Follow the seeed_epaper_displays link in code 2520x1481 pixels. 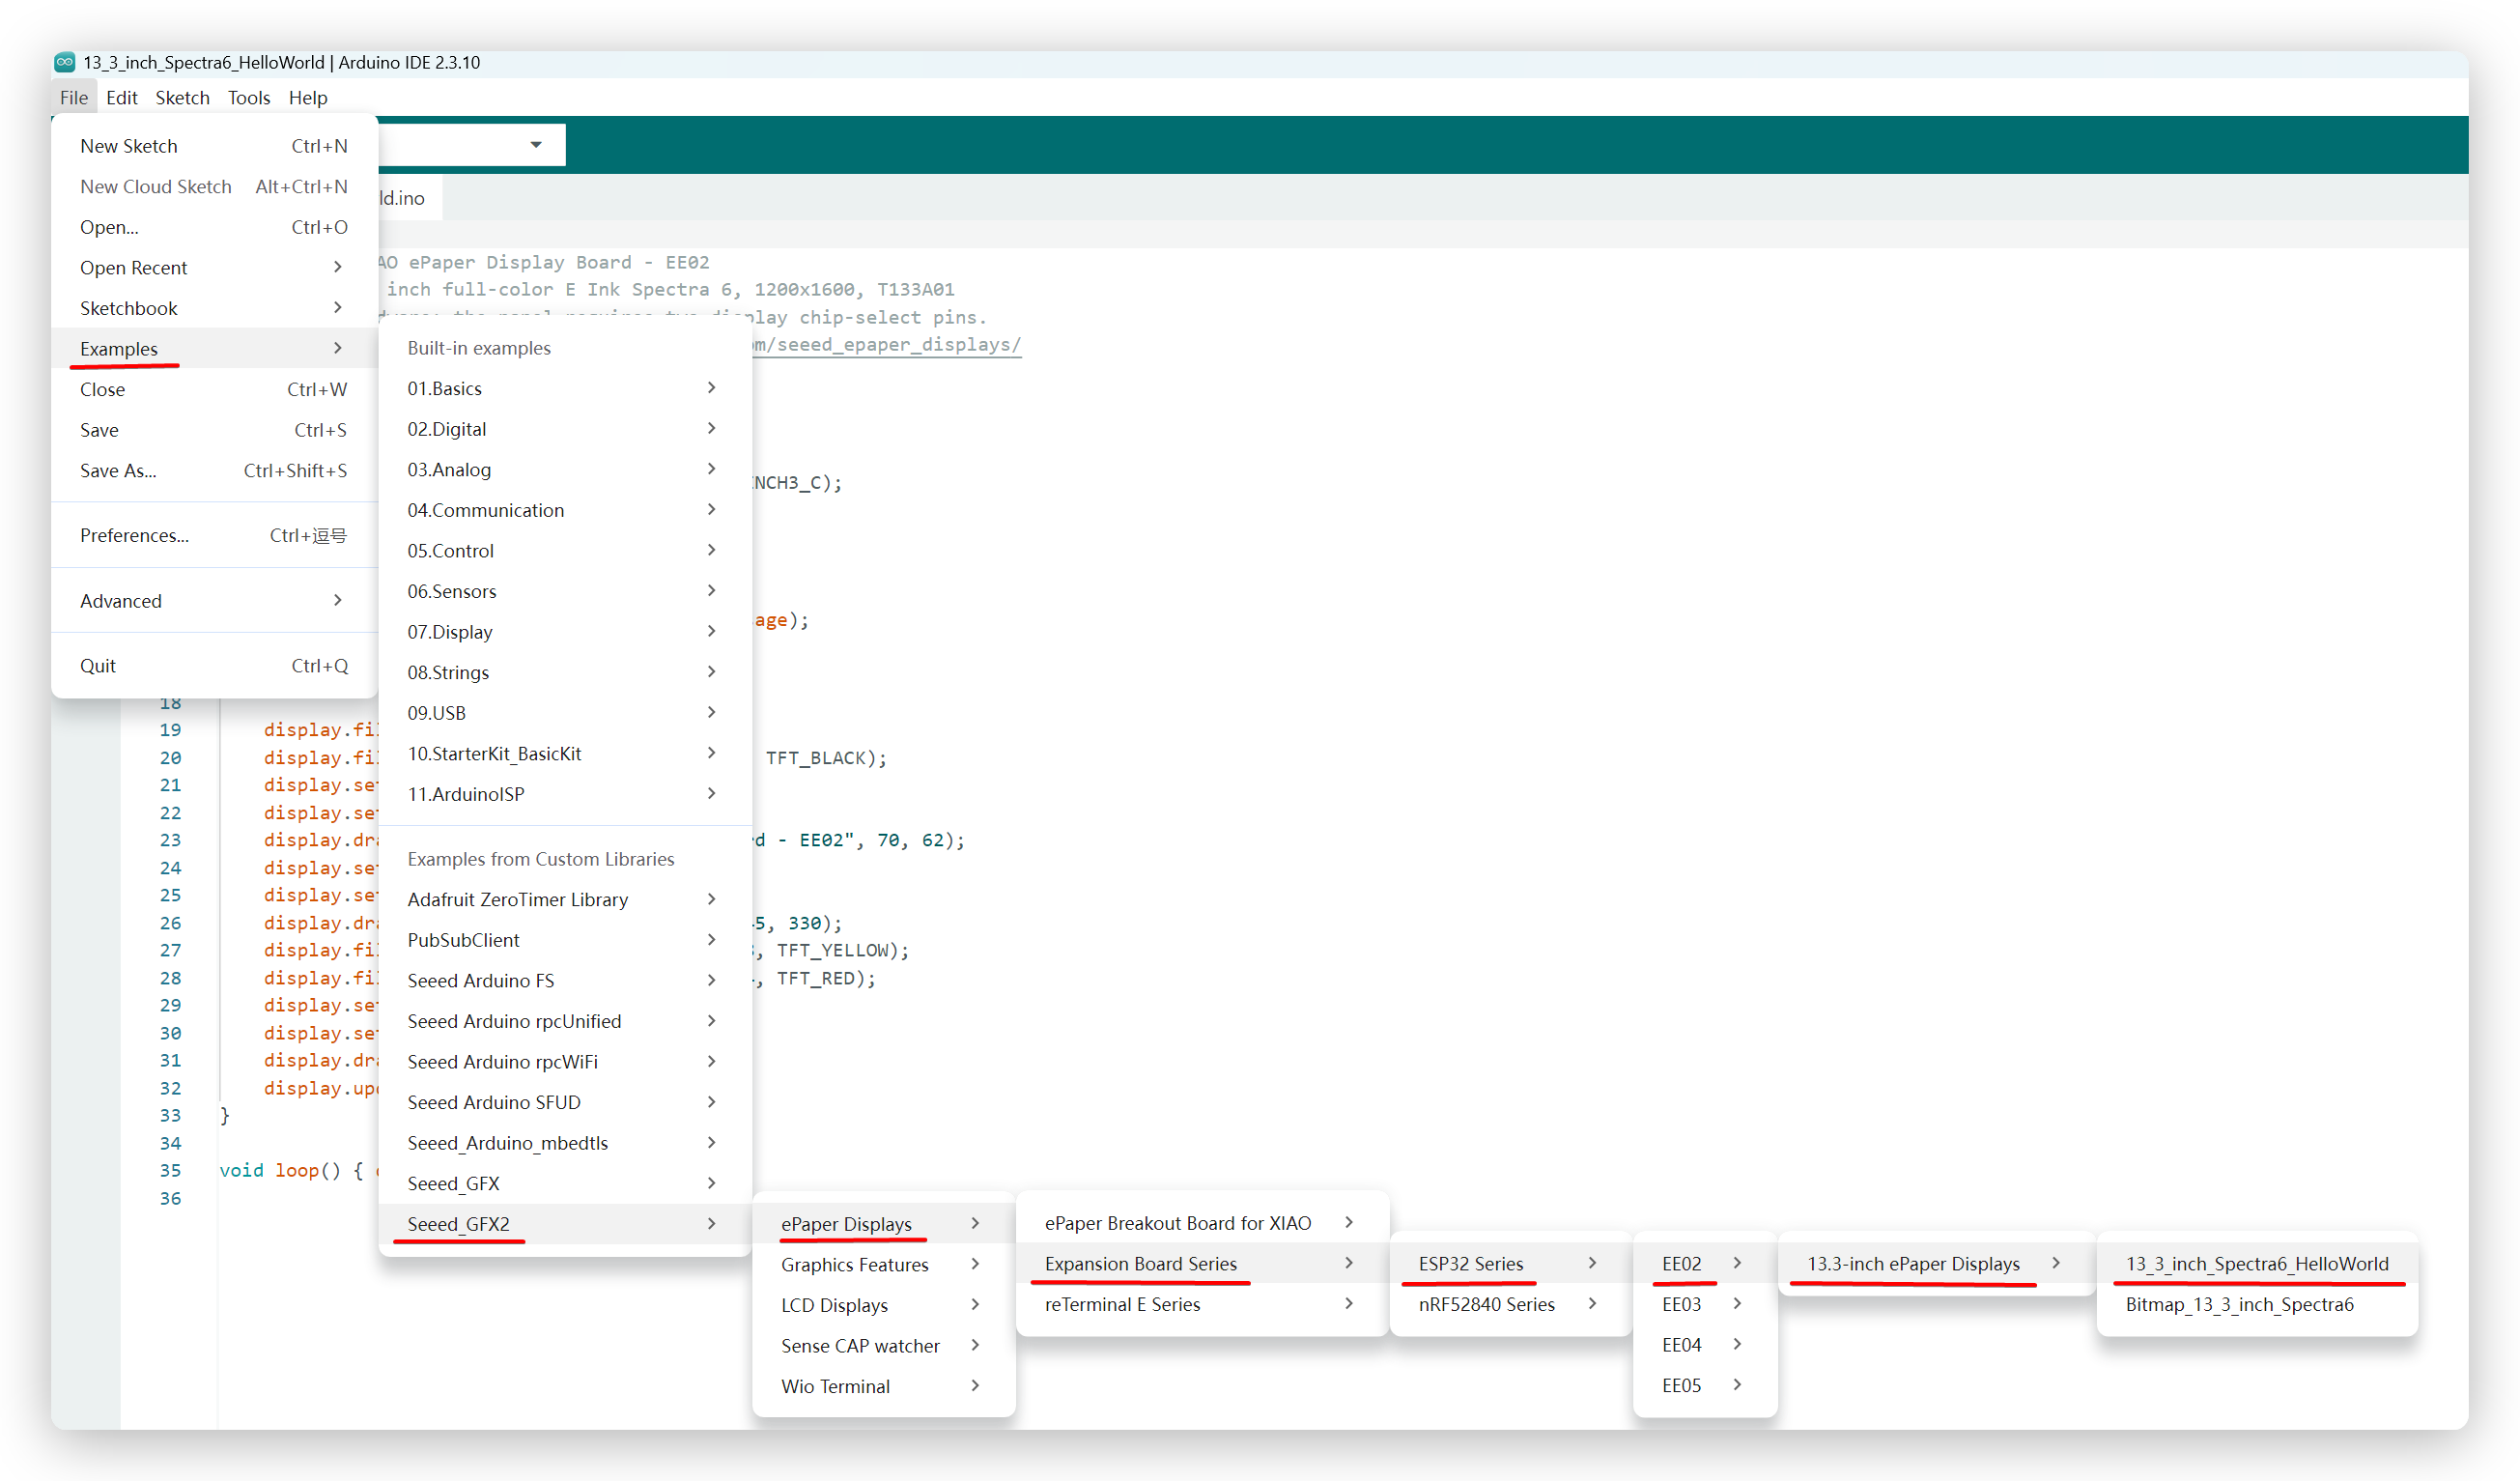pyautogui.click(x=886, y=344)
